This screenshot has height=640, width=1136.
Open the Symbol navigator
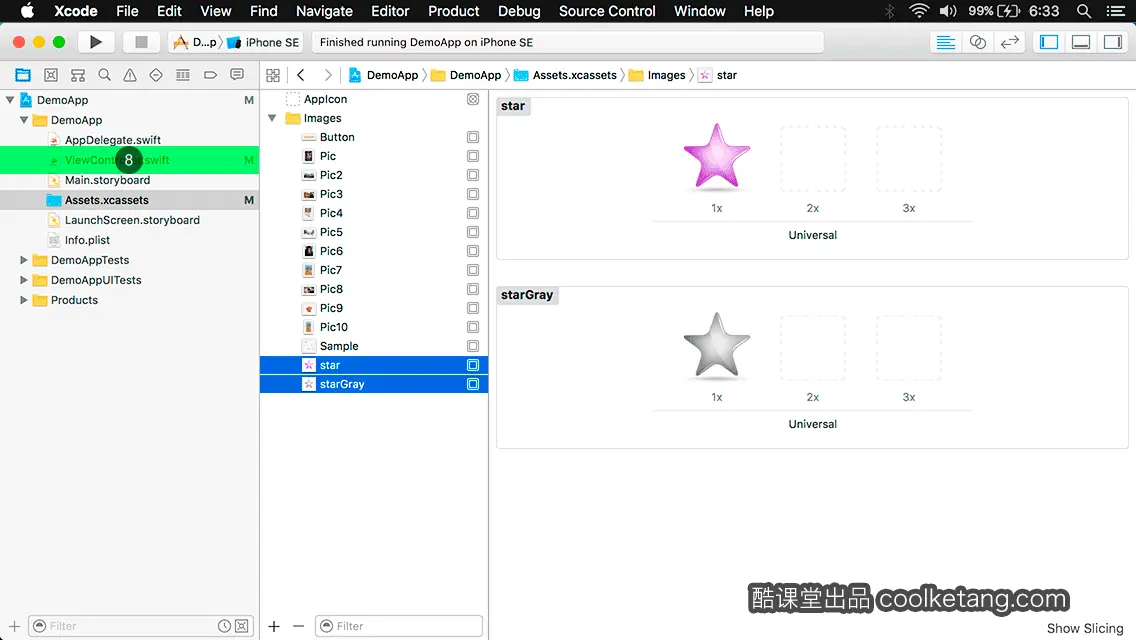point(78,75)
